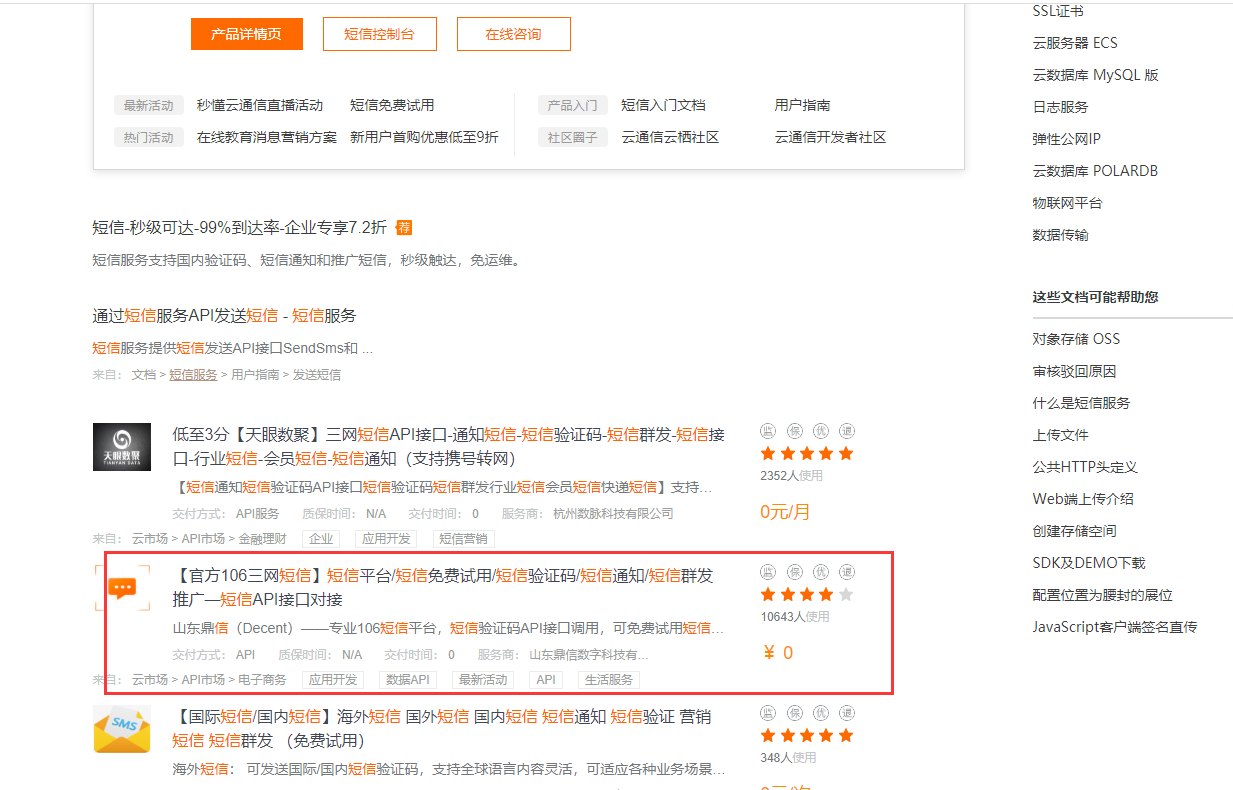Click the 保 badge on 官方106三网短信 listing
1233x790 pixels.
(x=794, y=572)
